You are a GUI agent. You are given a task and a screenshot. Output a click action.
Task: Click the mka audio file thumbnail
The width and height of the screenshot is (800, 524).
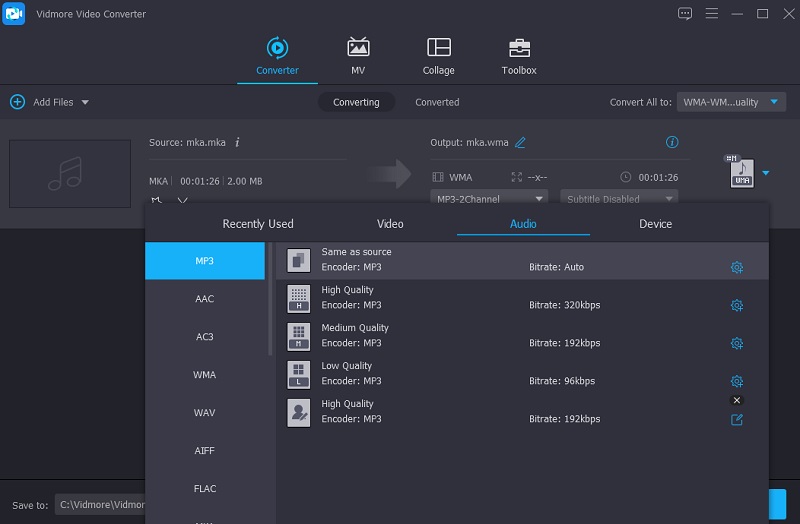tap(70, 173)
